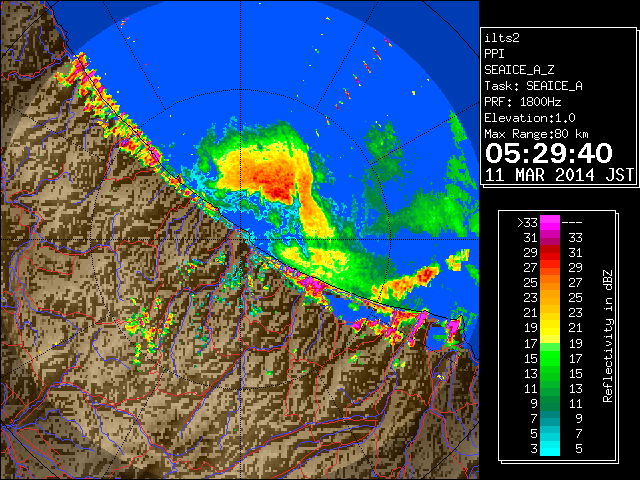Select the date '11 MAR 2014 JST'
Image resolution: width=640 pixels, height=480 pixels.
560,175
